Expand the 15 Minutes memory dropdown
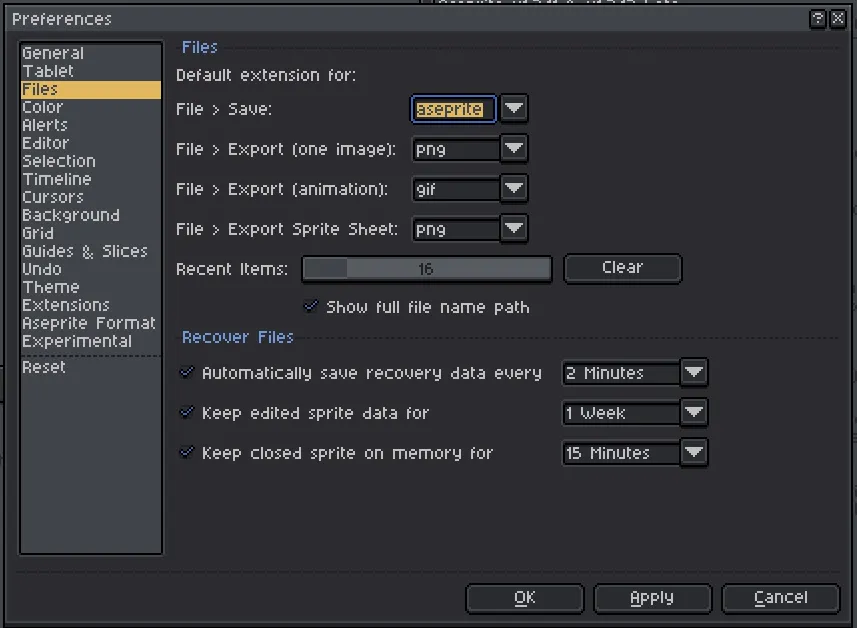This screenshot has width=857, height=628. (694, 453)
